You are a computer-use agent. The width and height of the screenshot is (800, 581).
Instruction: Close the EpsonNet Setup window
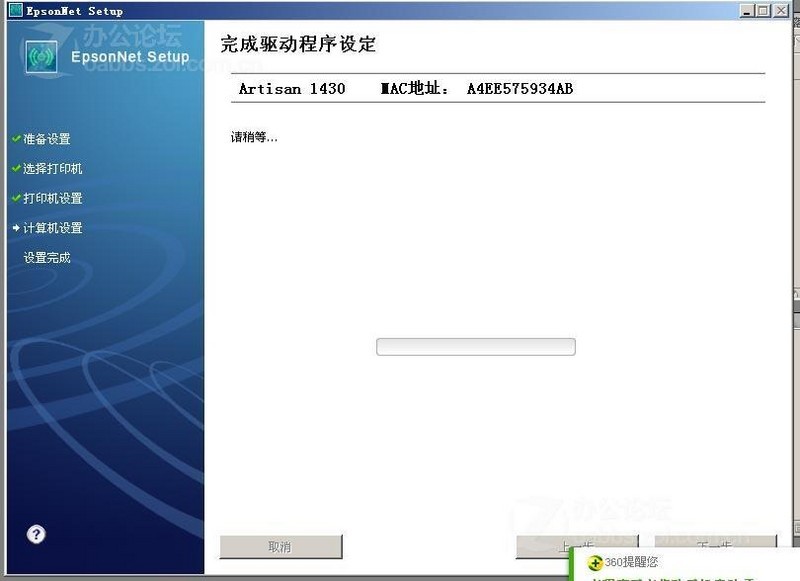(782, 10)
